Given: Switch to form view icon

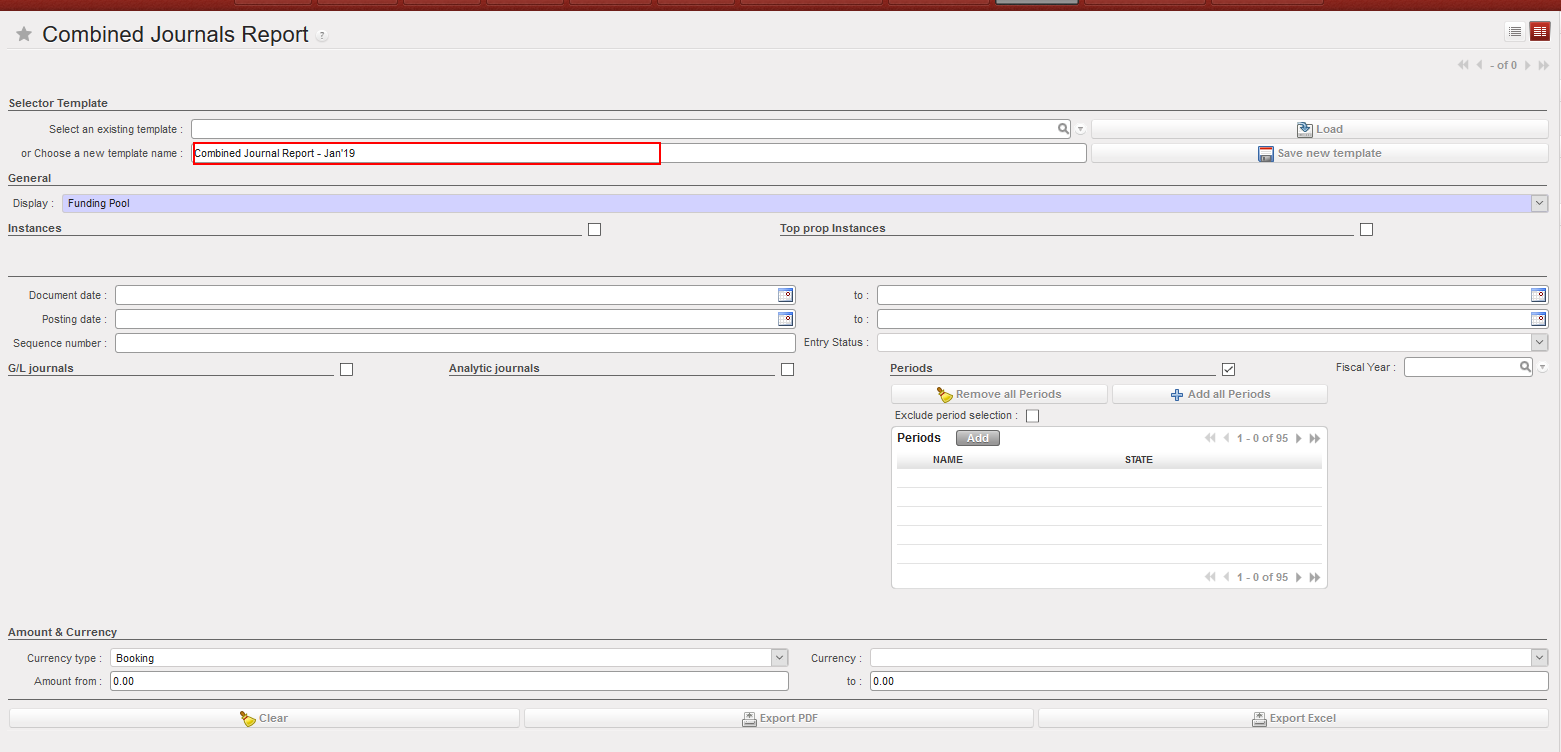Looking at the screenshot, I should 1539,32.
